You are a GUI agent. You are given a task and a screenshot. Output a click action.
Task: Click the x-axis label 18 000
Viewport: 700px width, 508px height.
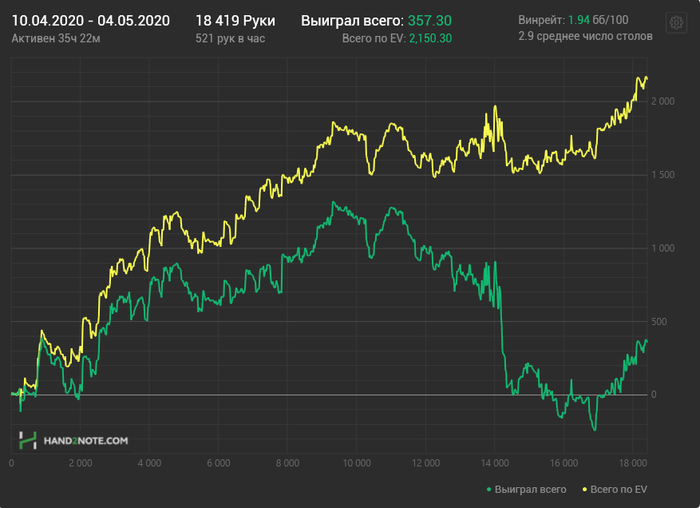tap(633, 463)
